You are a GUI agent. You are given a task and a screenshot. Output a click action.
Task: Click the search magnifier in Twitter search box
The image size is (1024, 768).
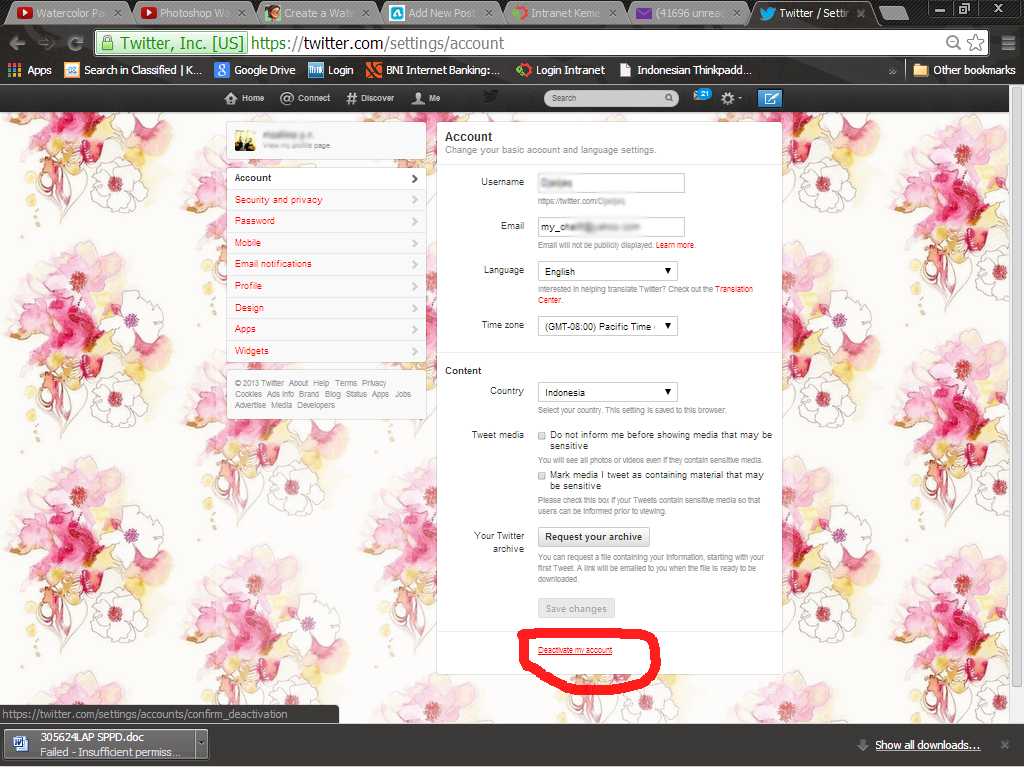tap(669, 98)
